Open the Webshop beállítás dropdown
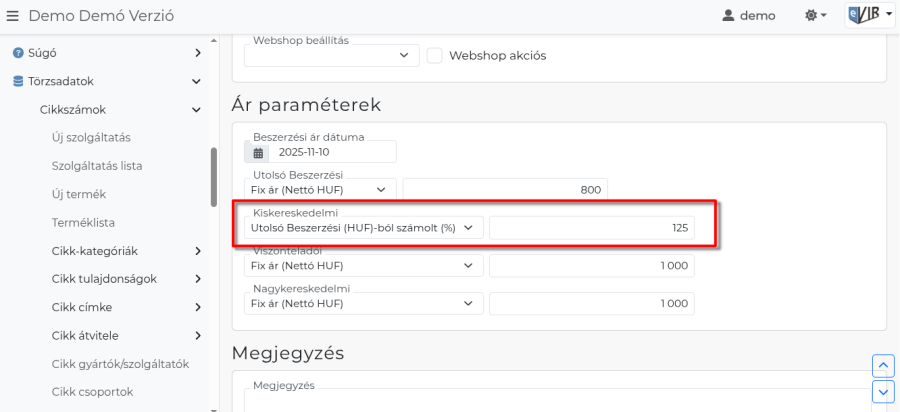This screenshot has height=412, width=900. coord(331,56)
